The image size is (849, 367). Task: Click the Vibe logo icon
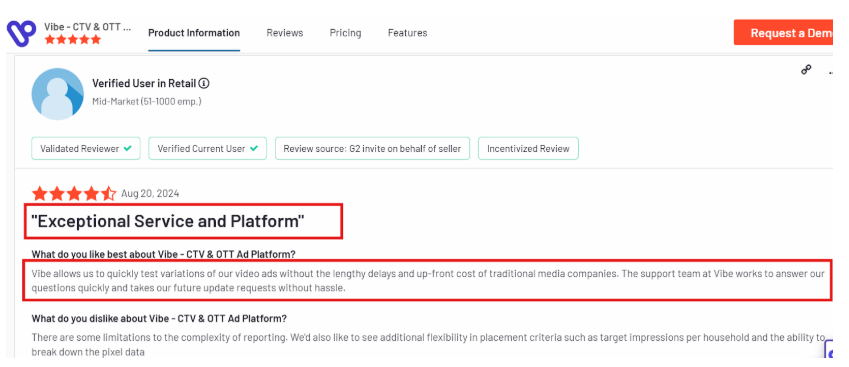click(x=21, y=33)
